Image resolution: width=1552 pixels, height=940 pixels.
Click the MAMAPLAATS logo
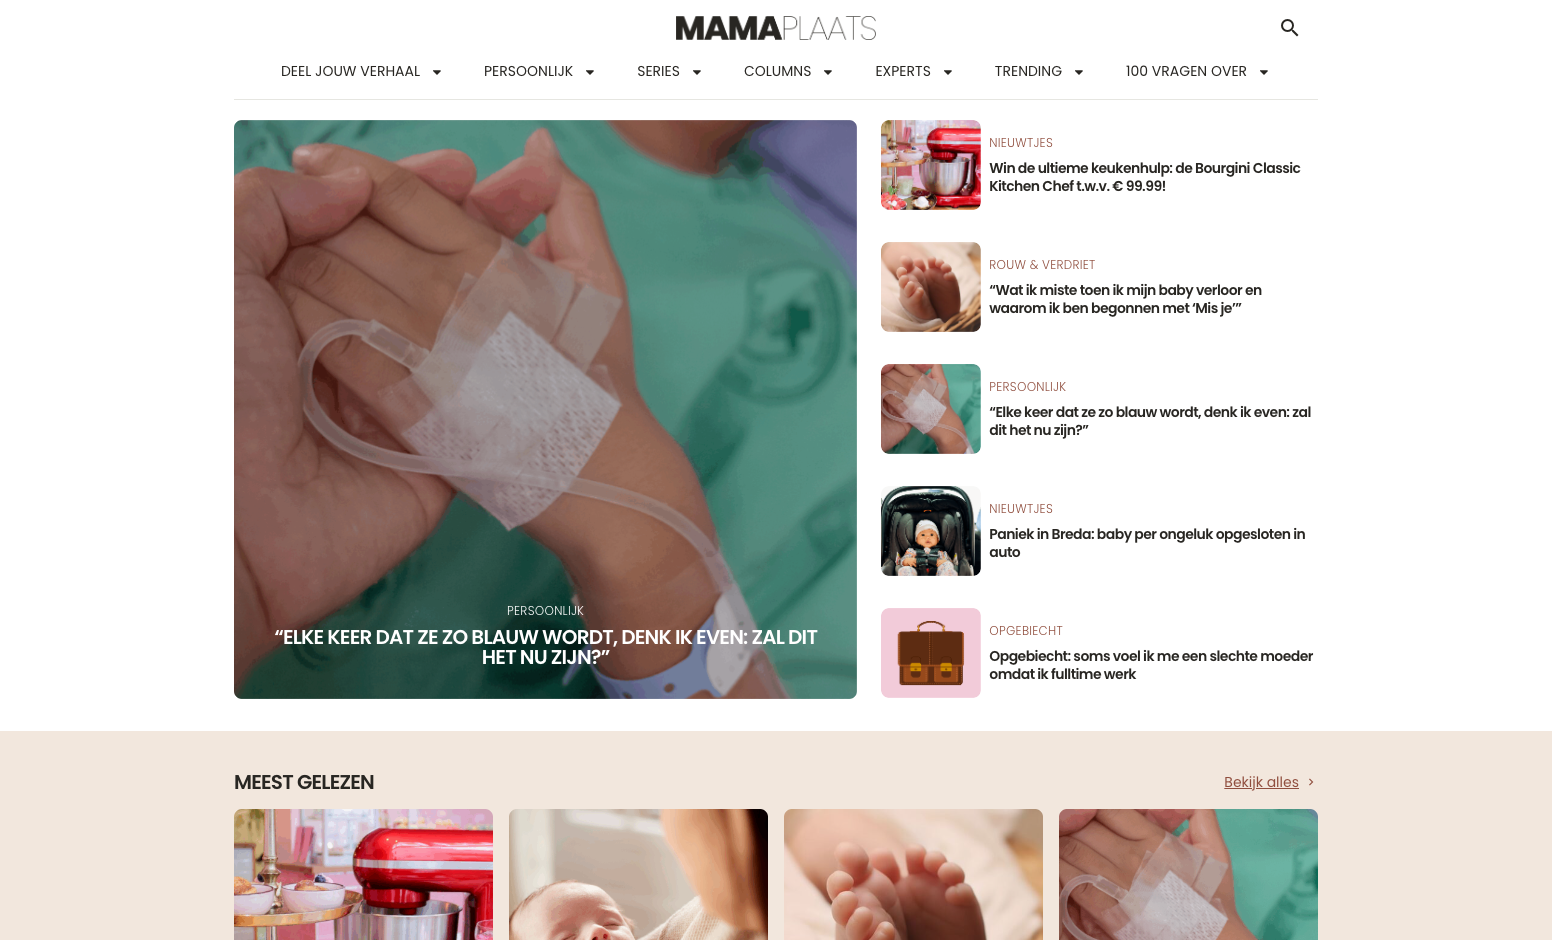pos(776,28)
